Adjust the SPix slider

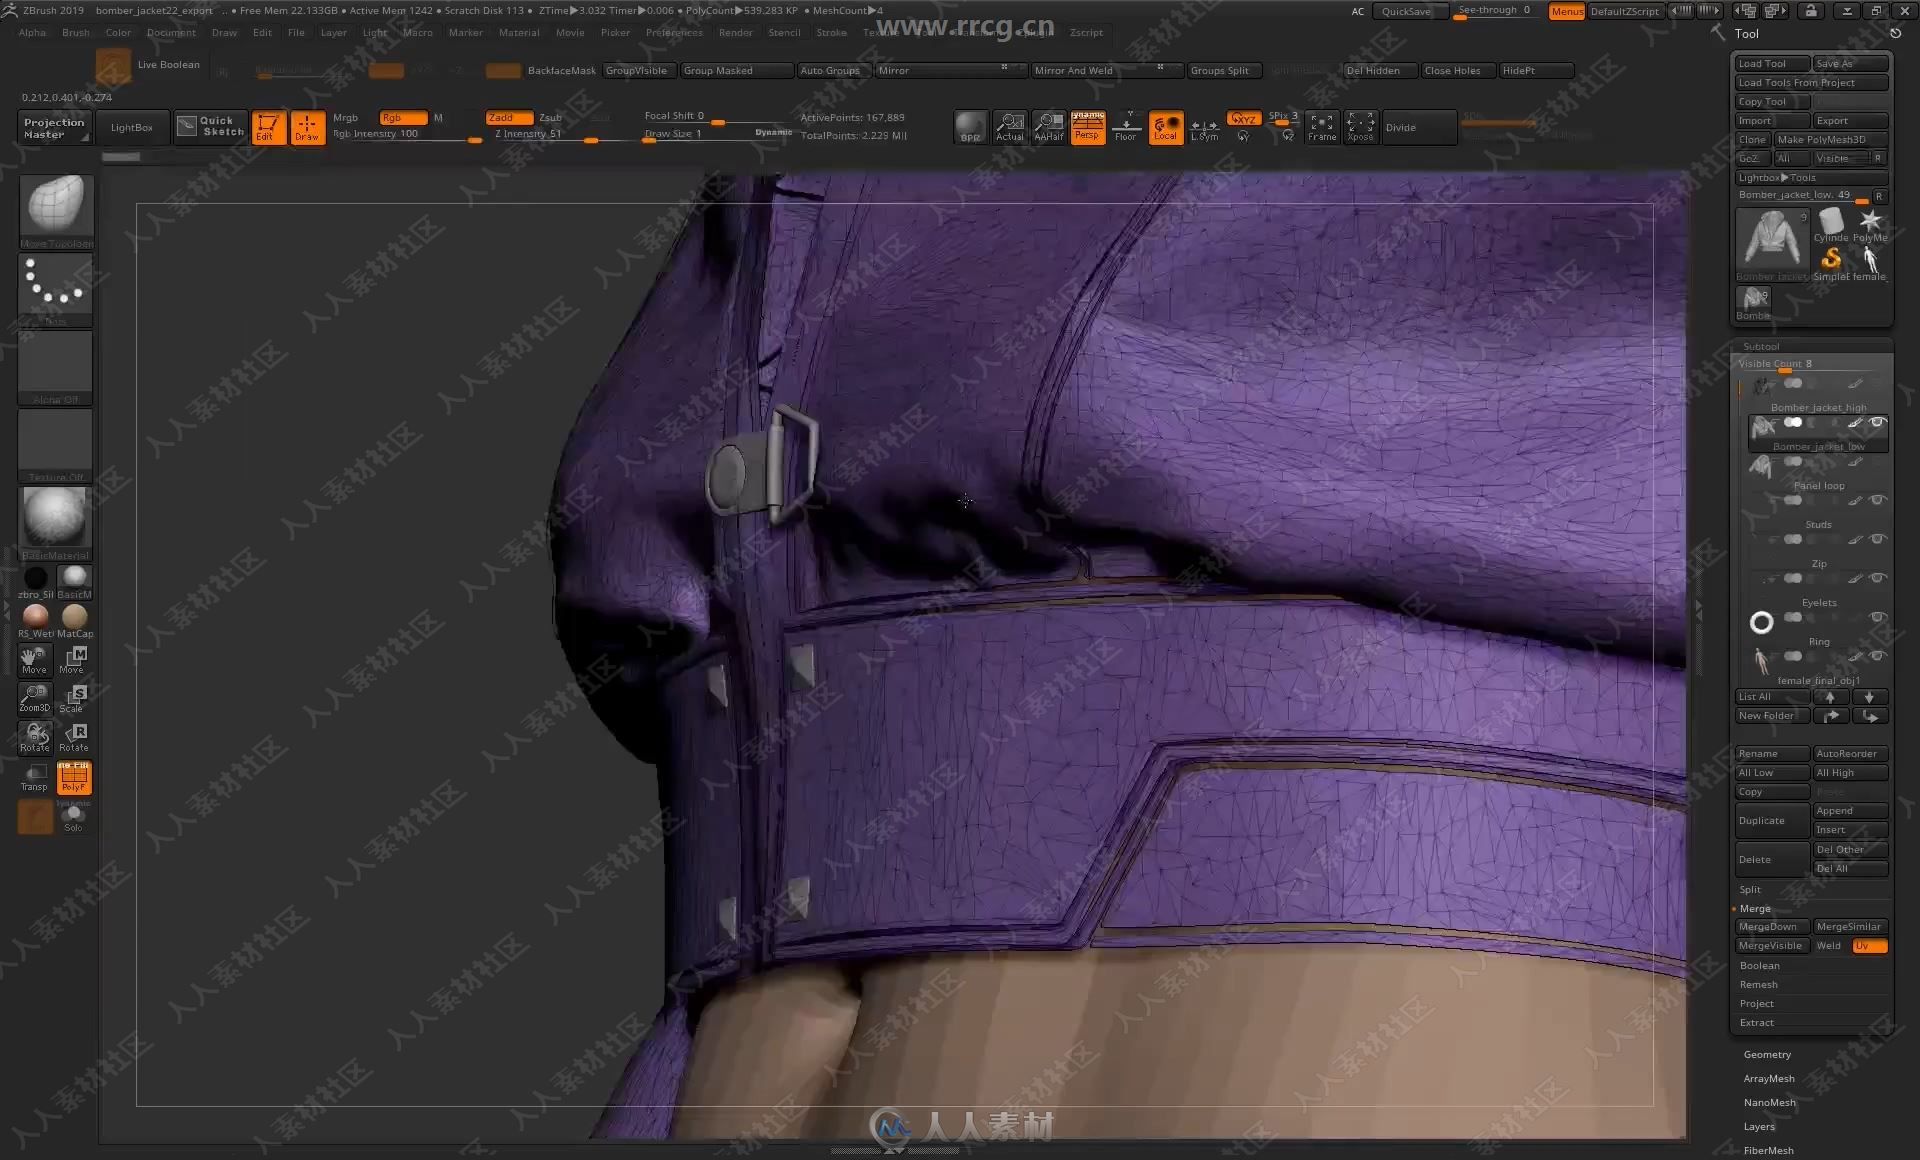click(1282, 117)
